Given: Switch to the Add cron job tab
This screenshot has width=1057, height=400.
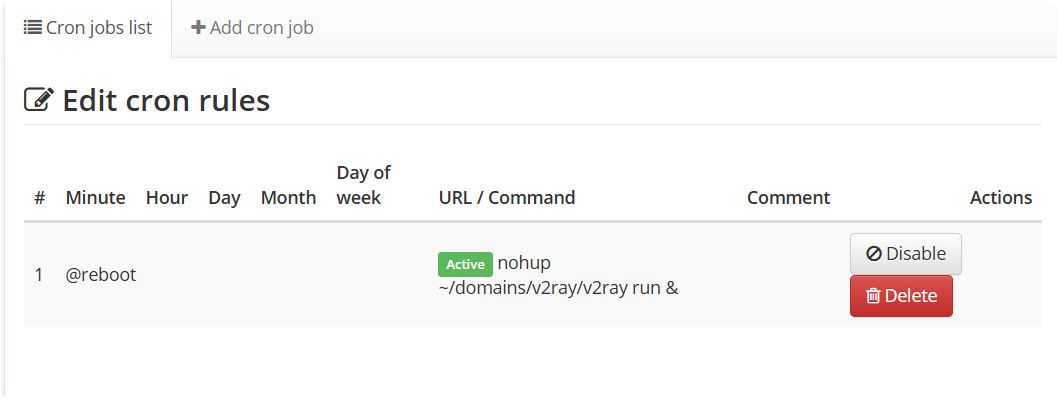Looking at the screenshot, I should [x=252, y=28].
